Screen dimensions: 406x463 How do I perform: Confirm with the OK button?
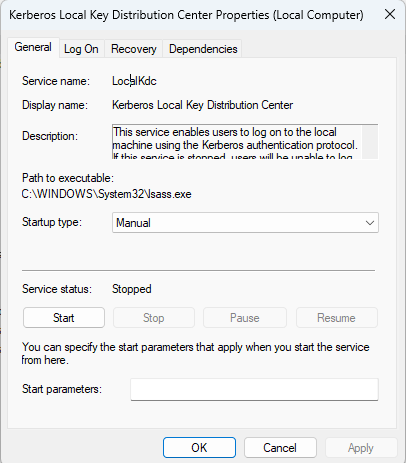pyautogui.click(x=199, y=448)
